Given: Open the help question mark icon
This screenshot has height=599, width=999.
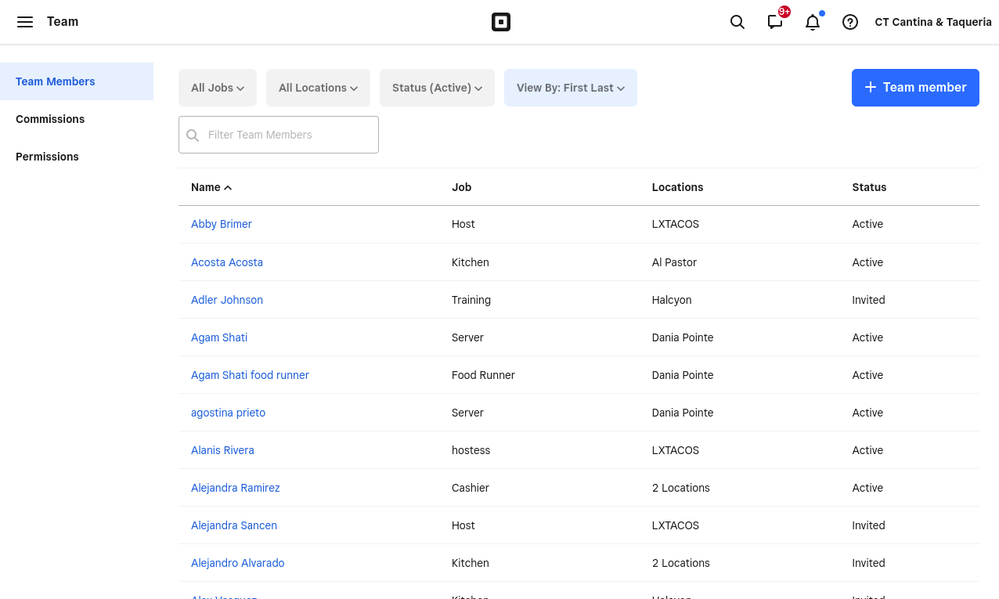Looking at the screenshot, I should pyautogui.click(x=850, y=22).
